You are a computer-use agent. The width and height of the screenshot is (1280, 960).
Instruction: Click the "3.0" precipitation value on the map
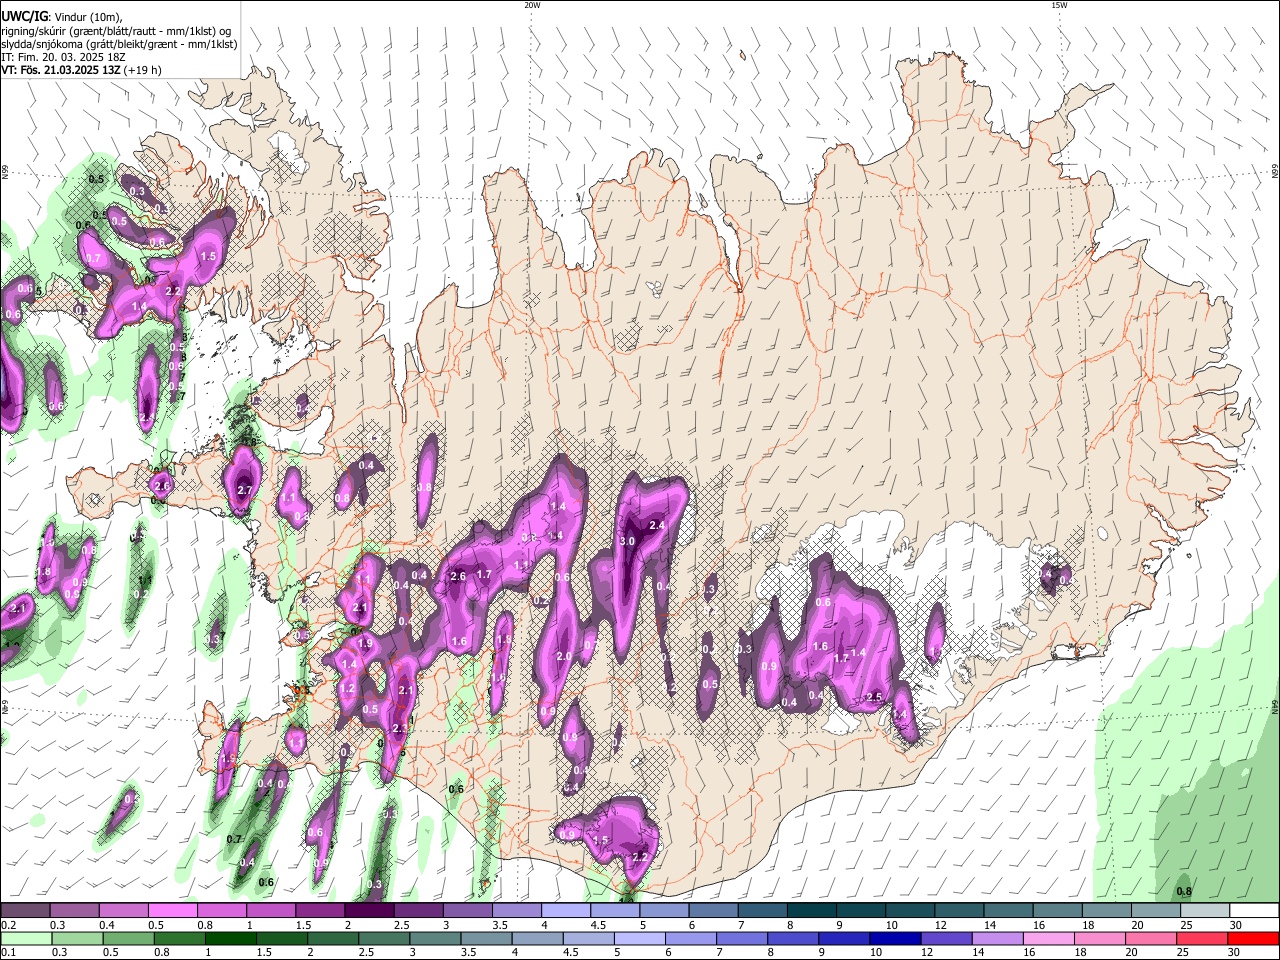627,541
